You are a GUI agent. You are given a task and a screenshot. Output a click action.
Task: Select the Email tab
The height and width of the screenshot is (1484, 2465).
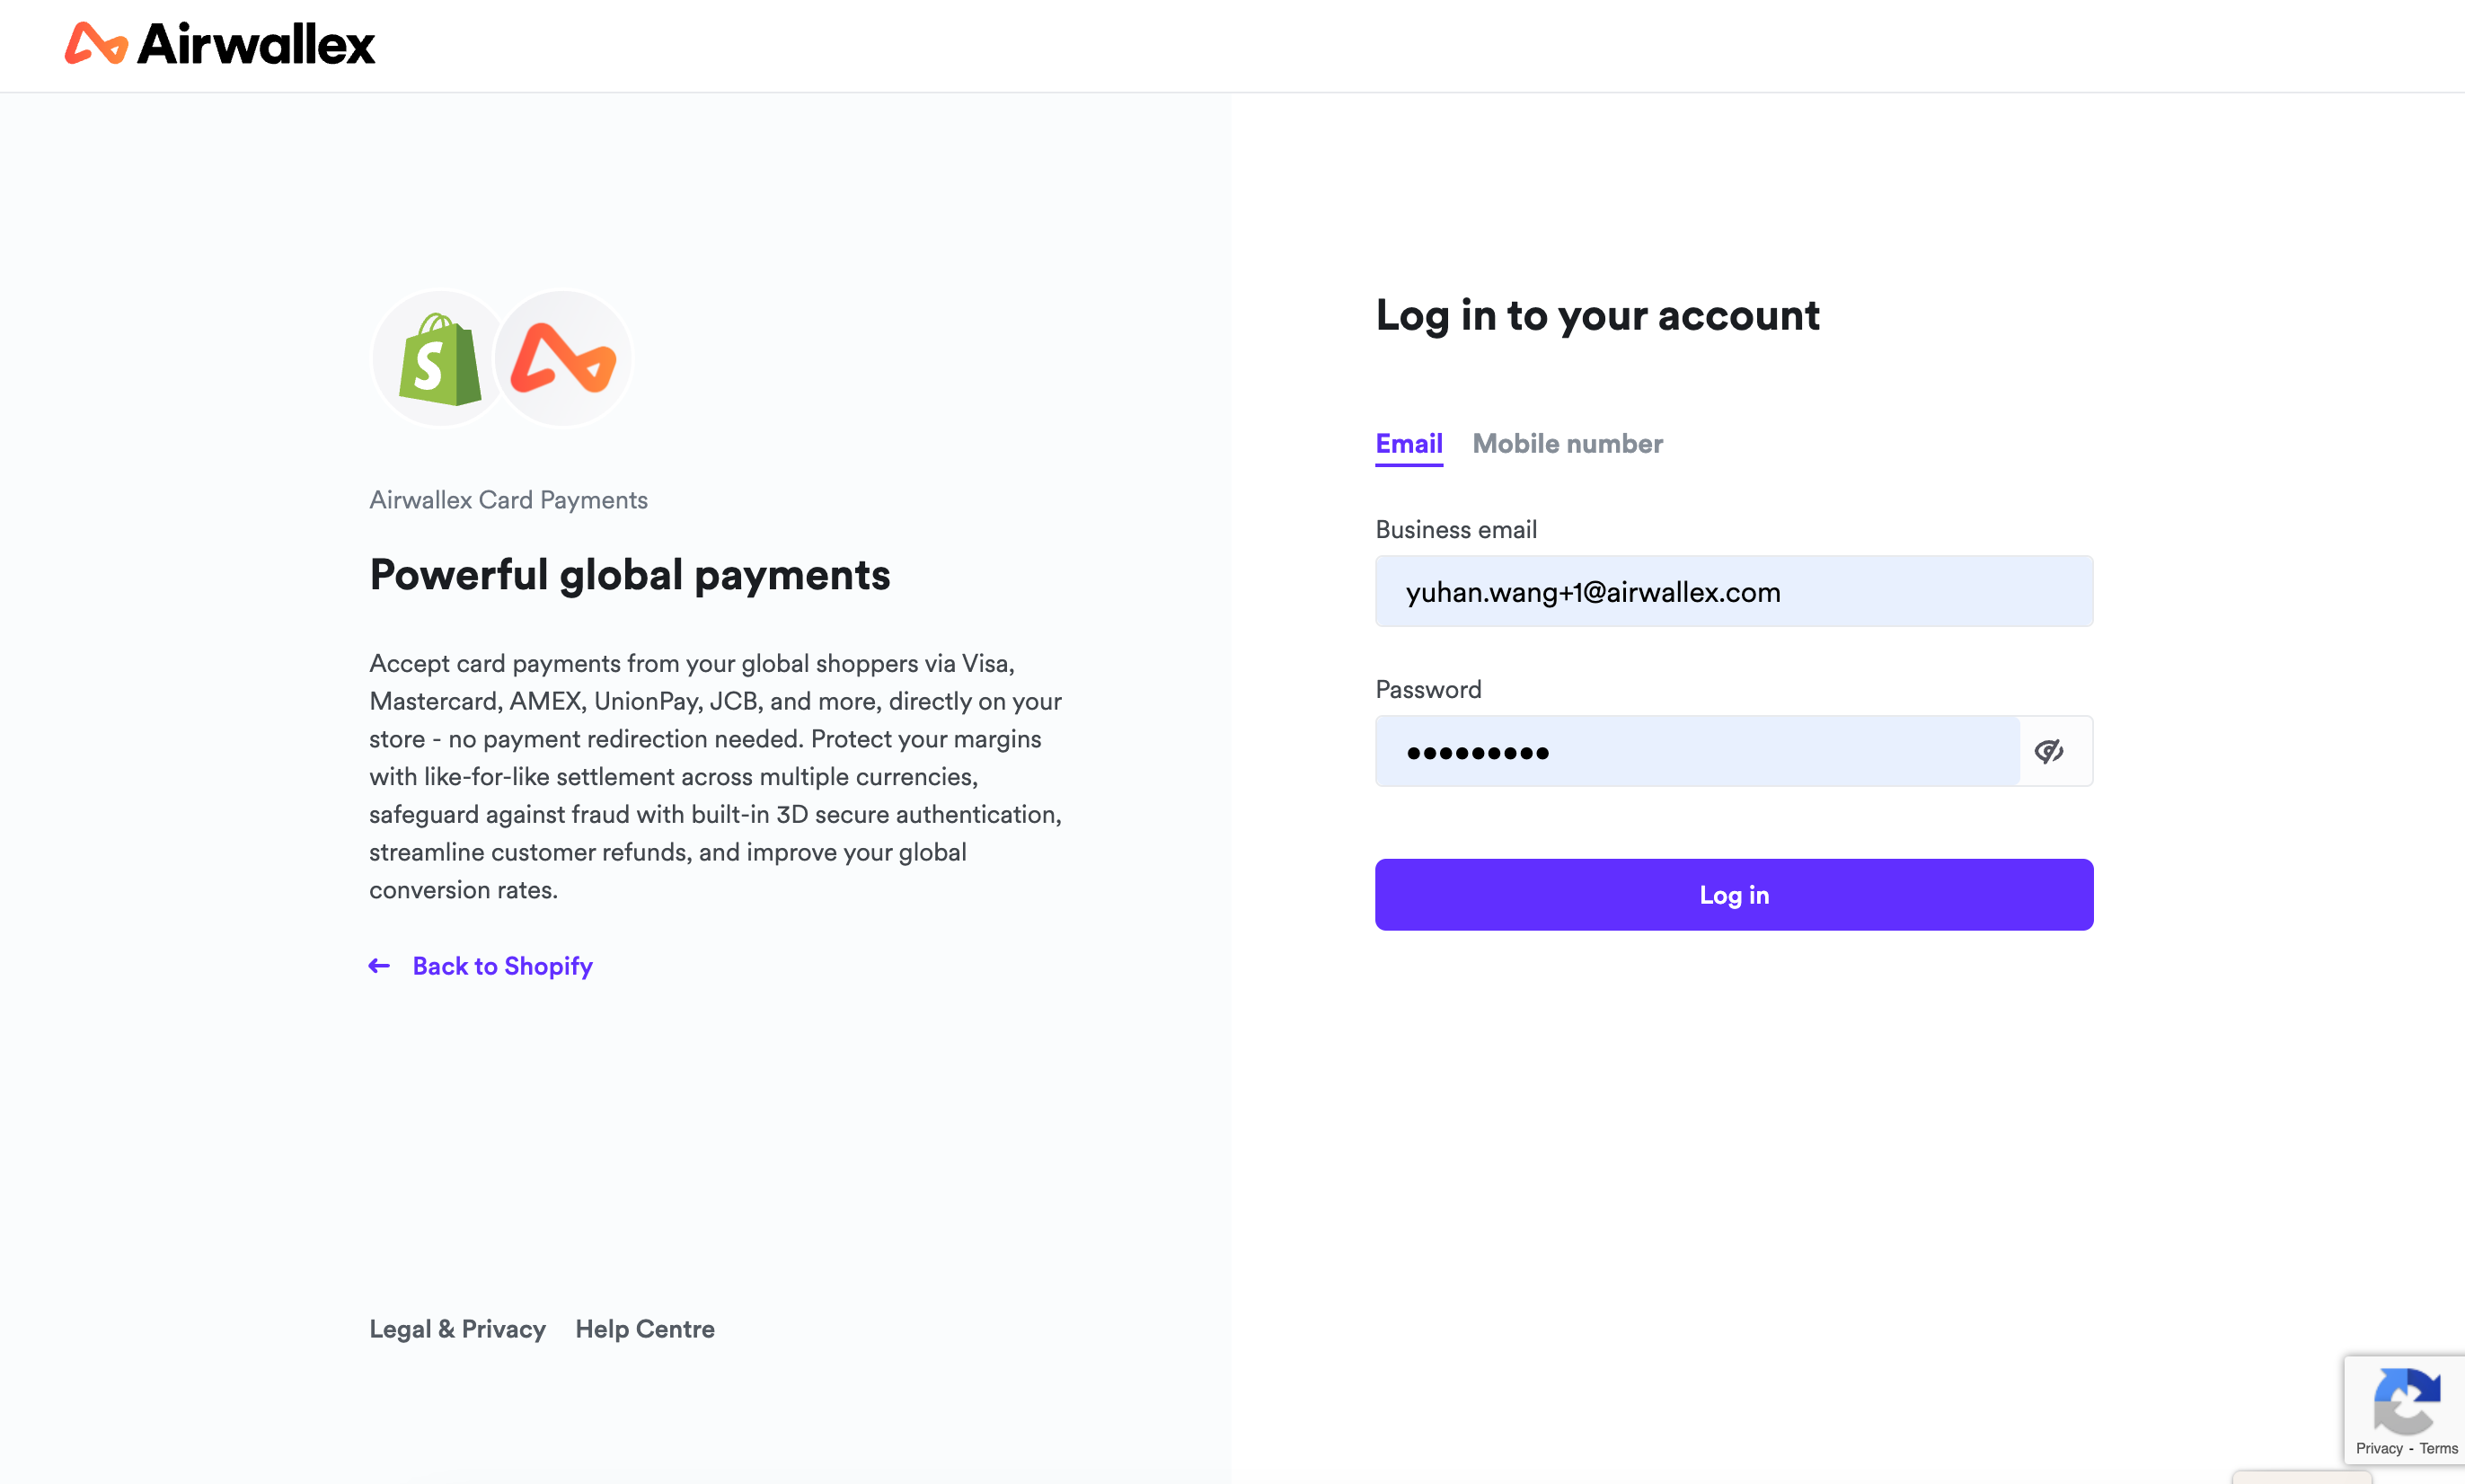(1408, 443)
